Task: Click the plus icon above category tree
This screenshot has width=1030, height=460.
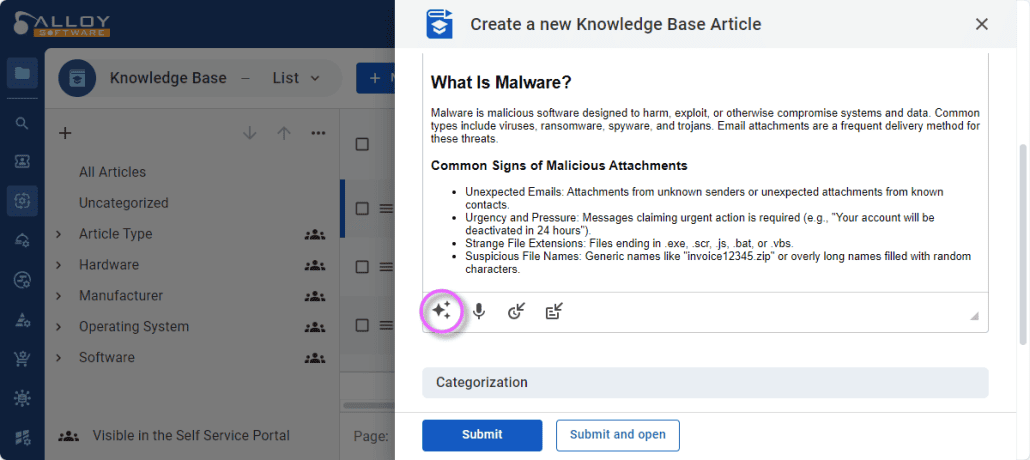Action: (65, 133)
